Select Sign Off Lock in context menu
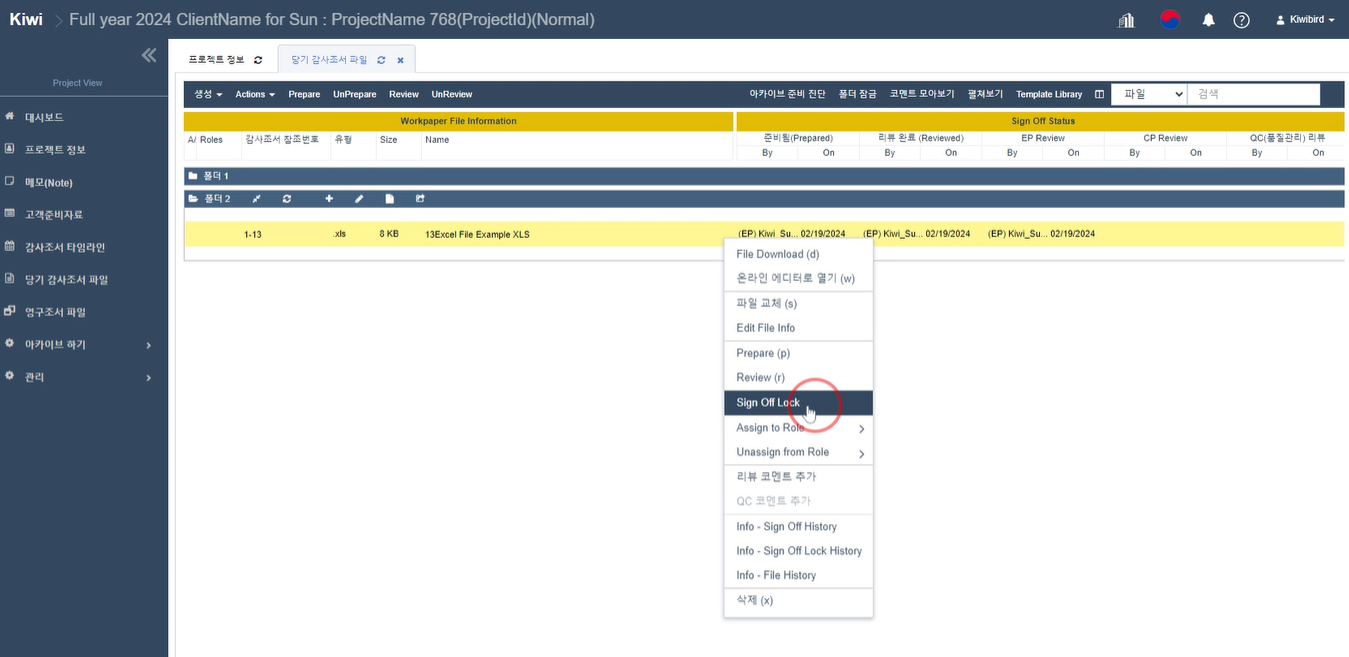Viewport: 1349px width, 657px height. [768, 403]
